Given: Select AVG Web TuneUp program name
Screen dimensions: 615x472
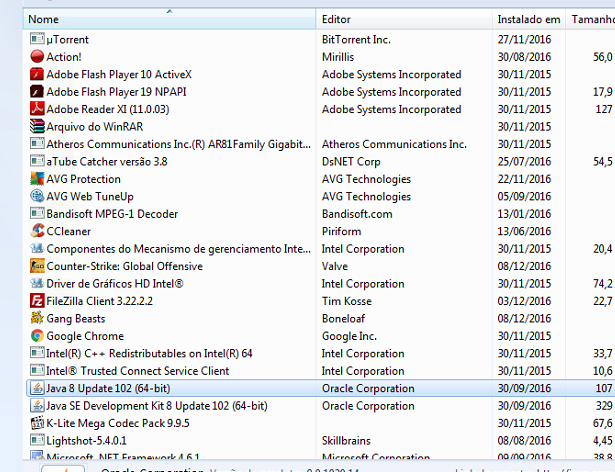Looking at the screenshot, I should [x=90, y=196].
